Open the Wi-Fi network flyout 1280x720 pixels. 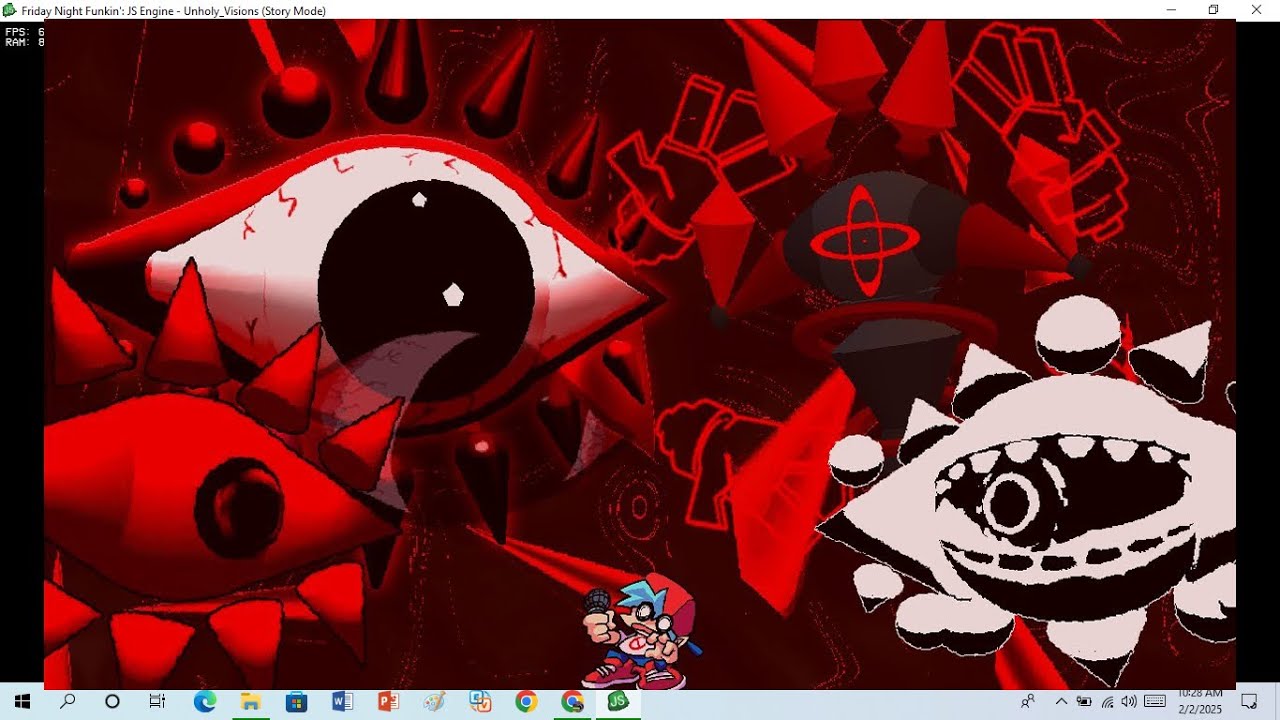point(1107,702)
